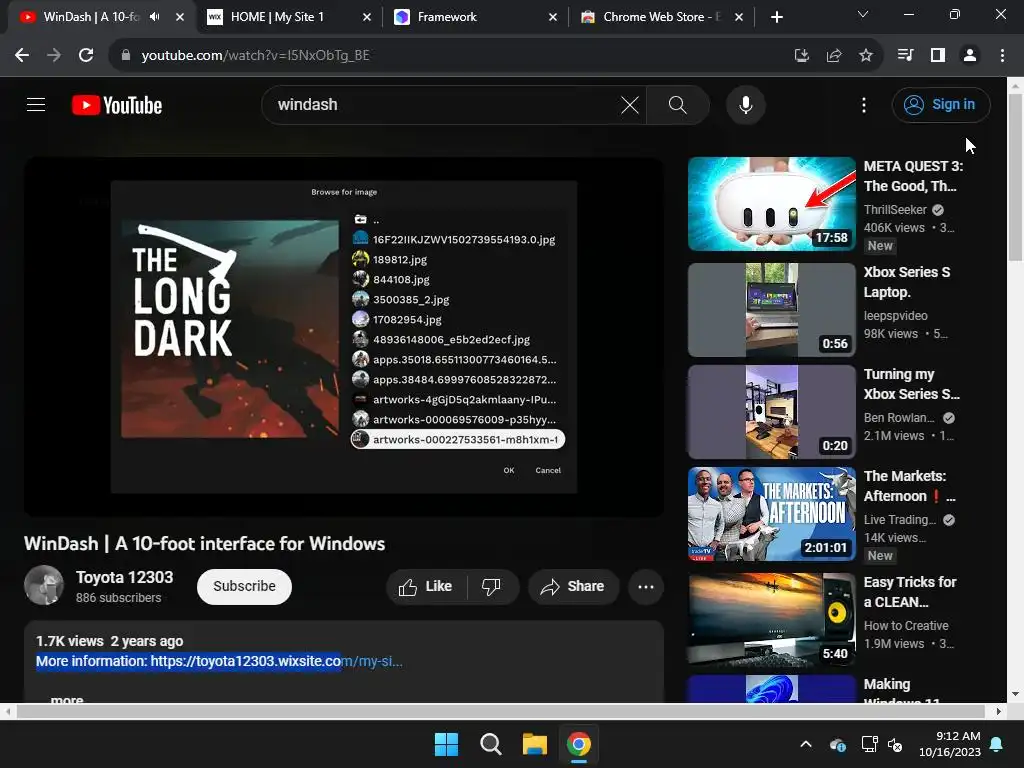Open Chrome three-dot menu
Viewport: 1024px width, 768px height.
[x=1002, y=56]
